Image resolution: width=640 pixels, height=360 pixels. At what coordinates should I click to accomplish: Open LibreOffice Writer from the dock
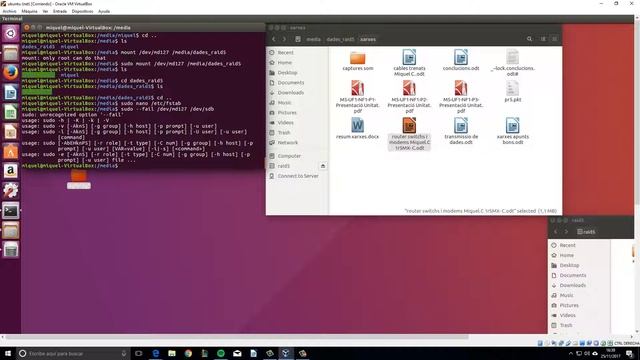pos(11,93)
